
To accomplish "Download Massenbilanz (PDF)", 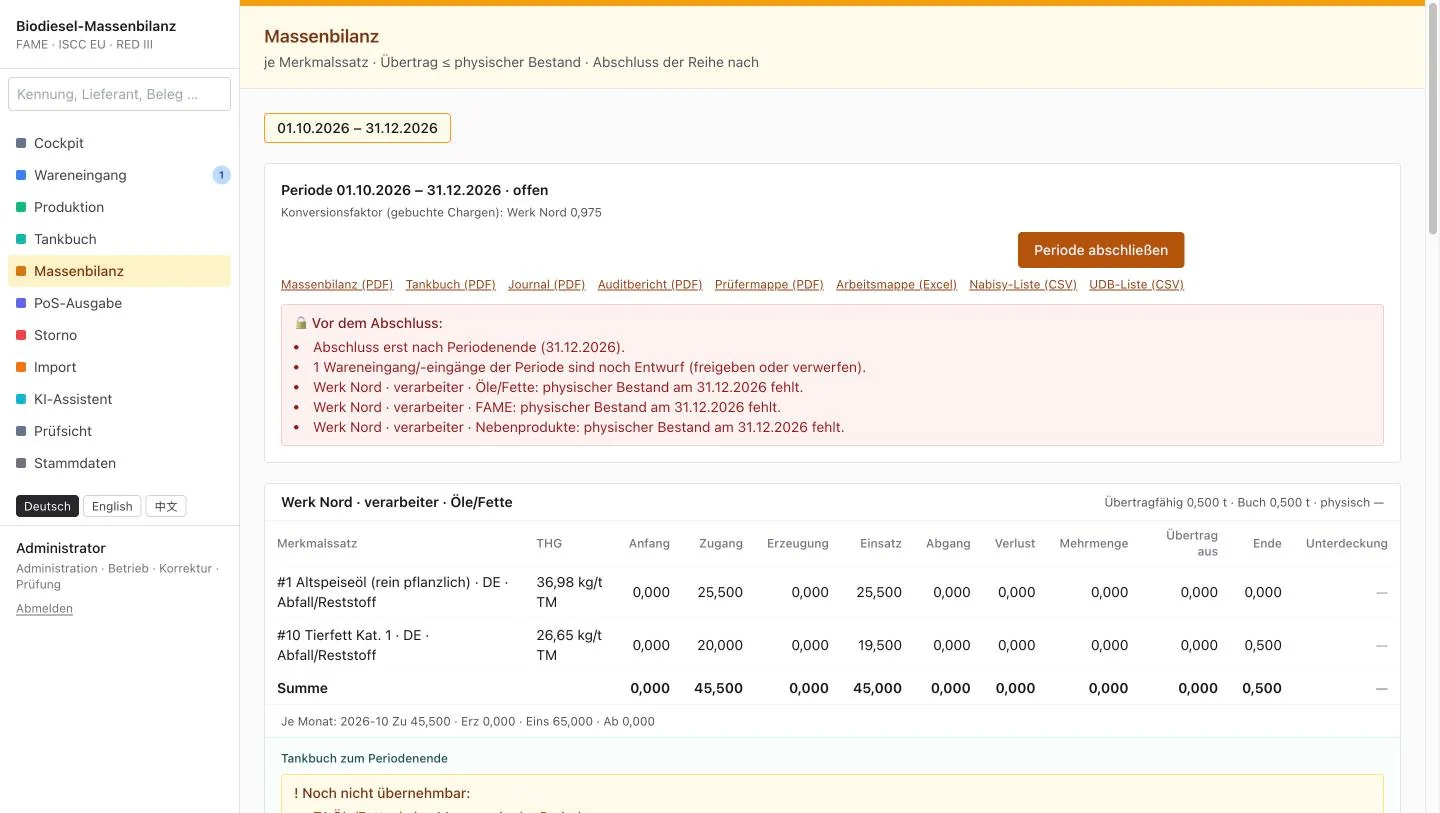I will pos(337,284).
